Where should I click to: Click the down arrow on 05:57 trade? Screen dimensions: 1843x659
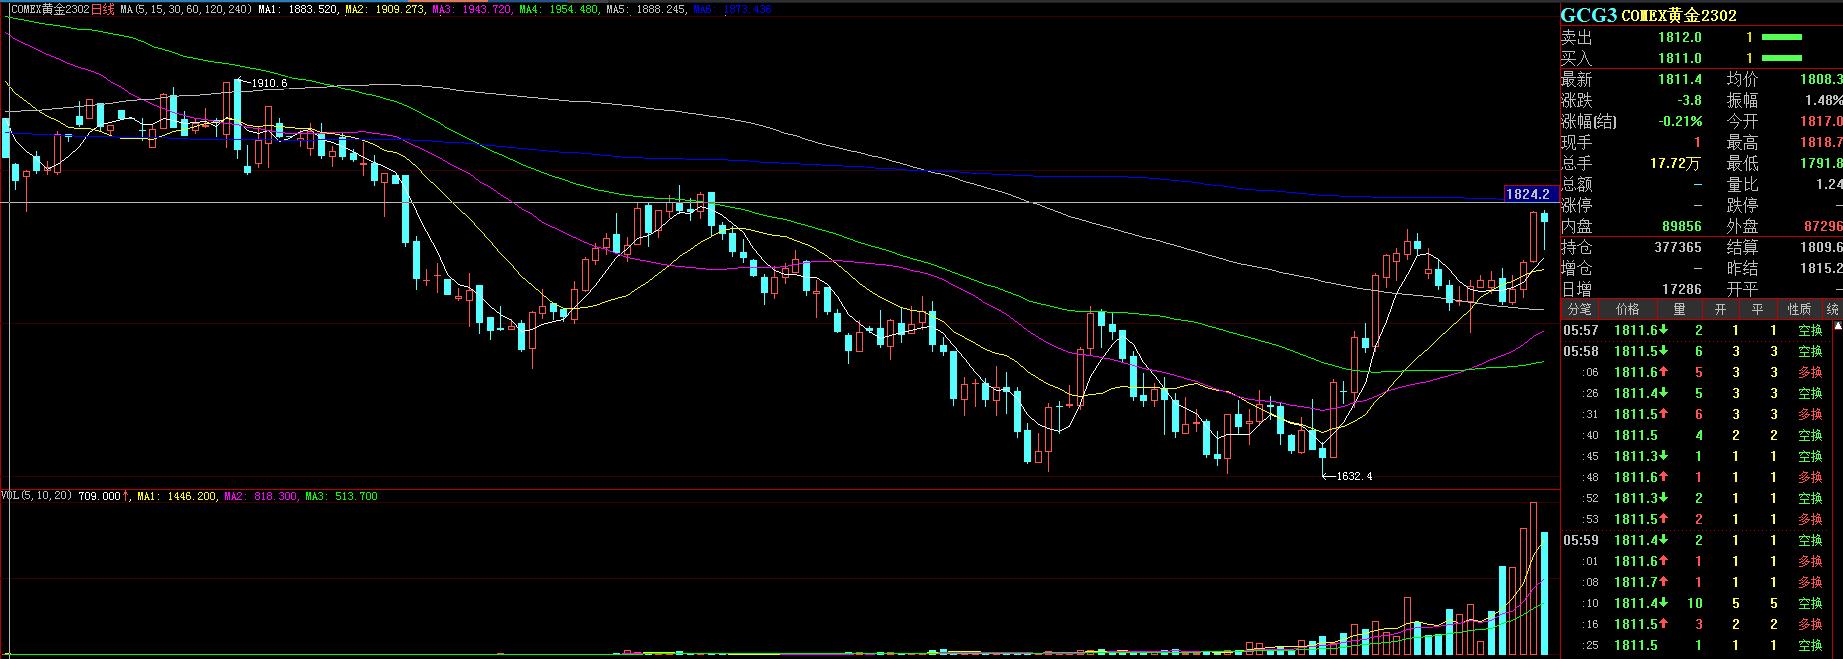pos(1659,330)
